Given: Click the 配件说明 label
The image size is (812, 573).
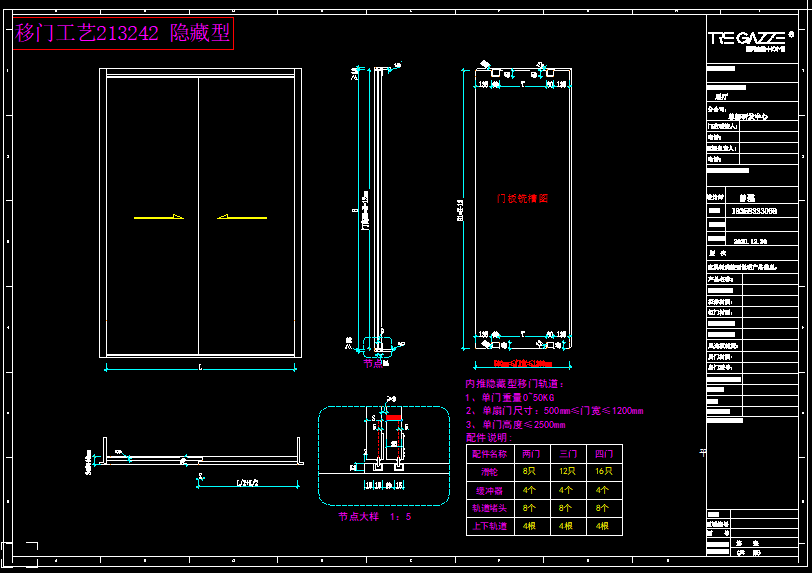Looking at the screenshot, I should (488, 437).
